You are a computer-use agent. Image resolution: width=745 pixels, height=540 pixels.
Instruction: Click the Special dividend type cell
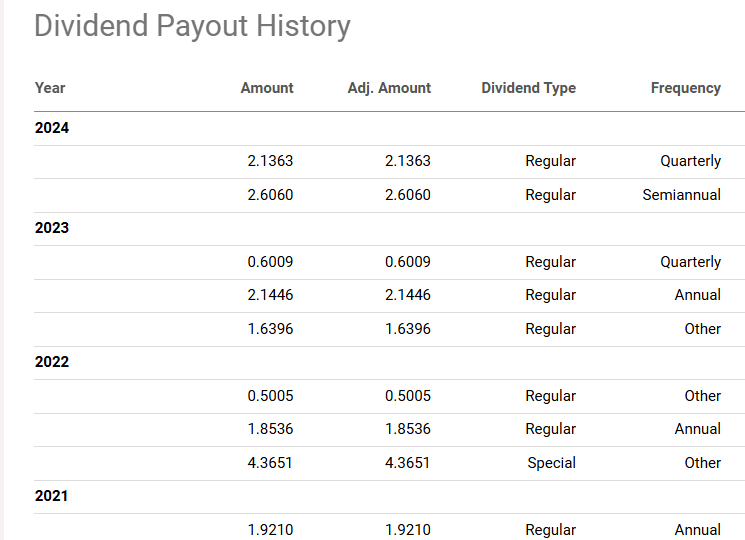(x=551, y=463)
